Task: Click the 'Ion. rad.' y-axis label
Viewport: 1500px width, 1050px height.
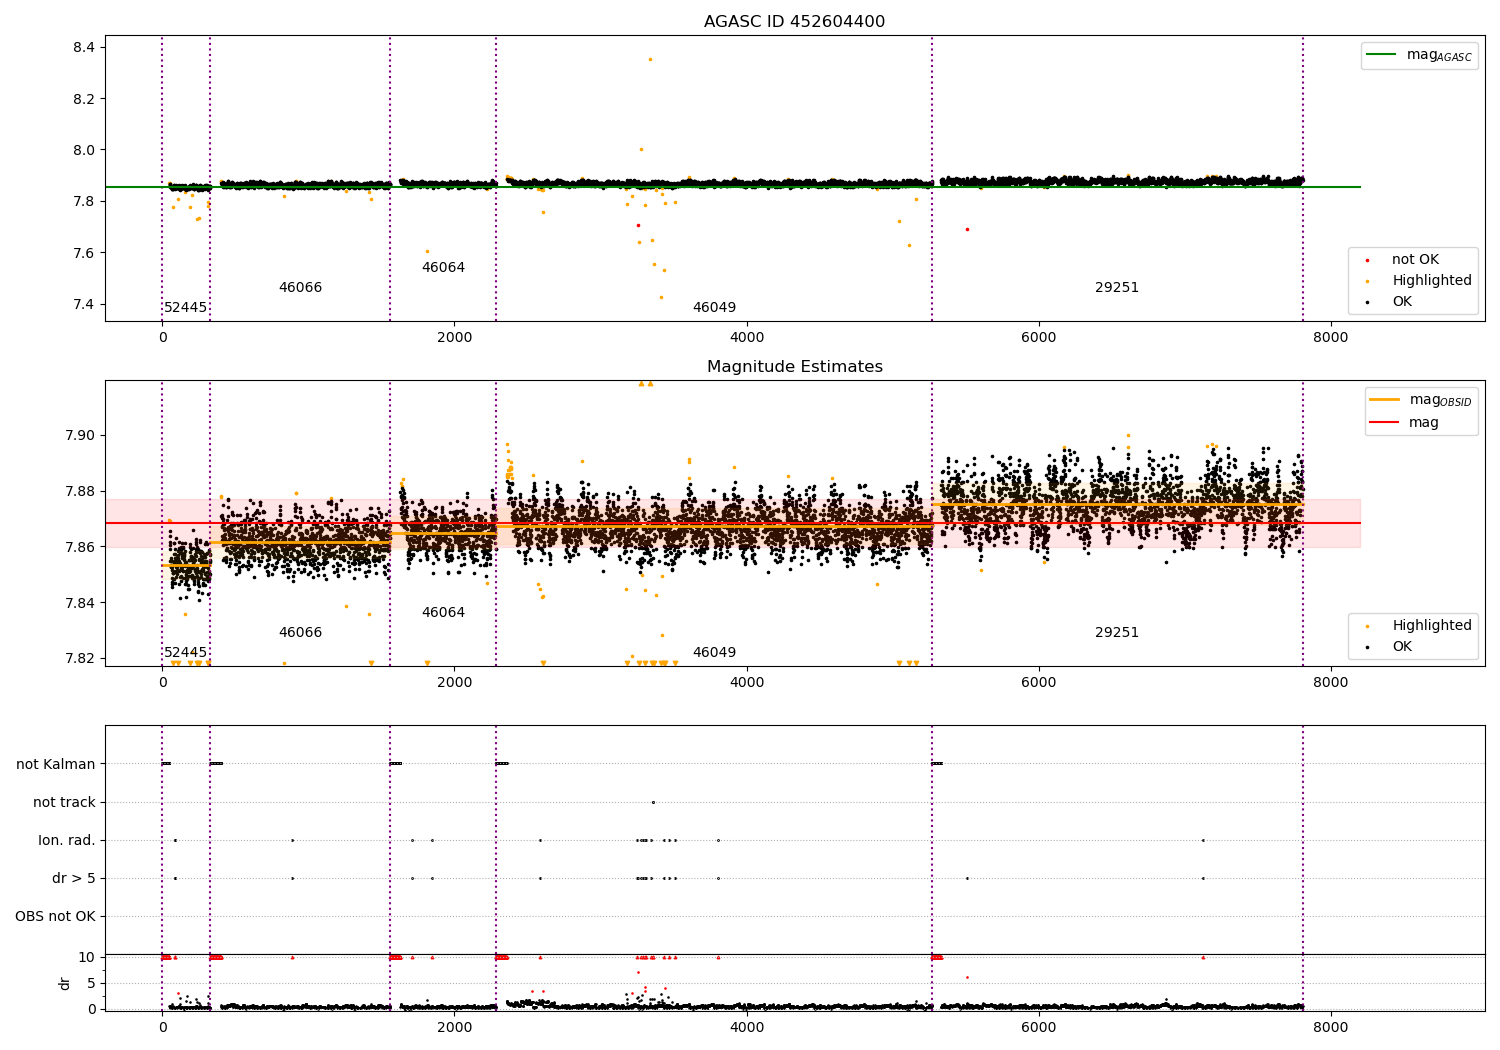Action: [x=67, y=841]
